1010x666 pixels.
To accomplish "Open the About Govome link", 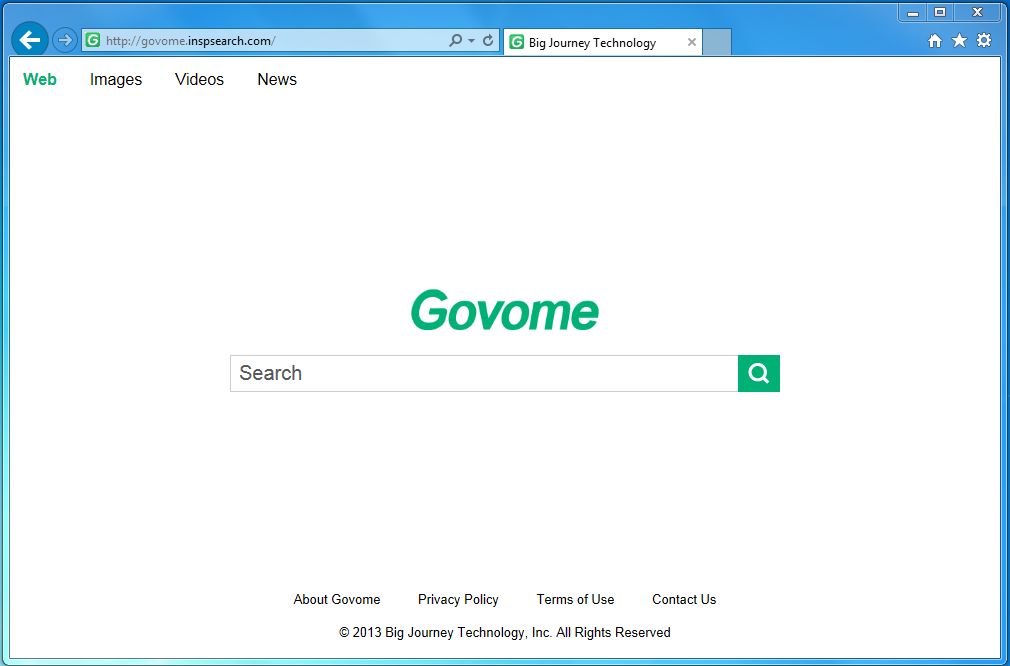I will tap(336, 599).
